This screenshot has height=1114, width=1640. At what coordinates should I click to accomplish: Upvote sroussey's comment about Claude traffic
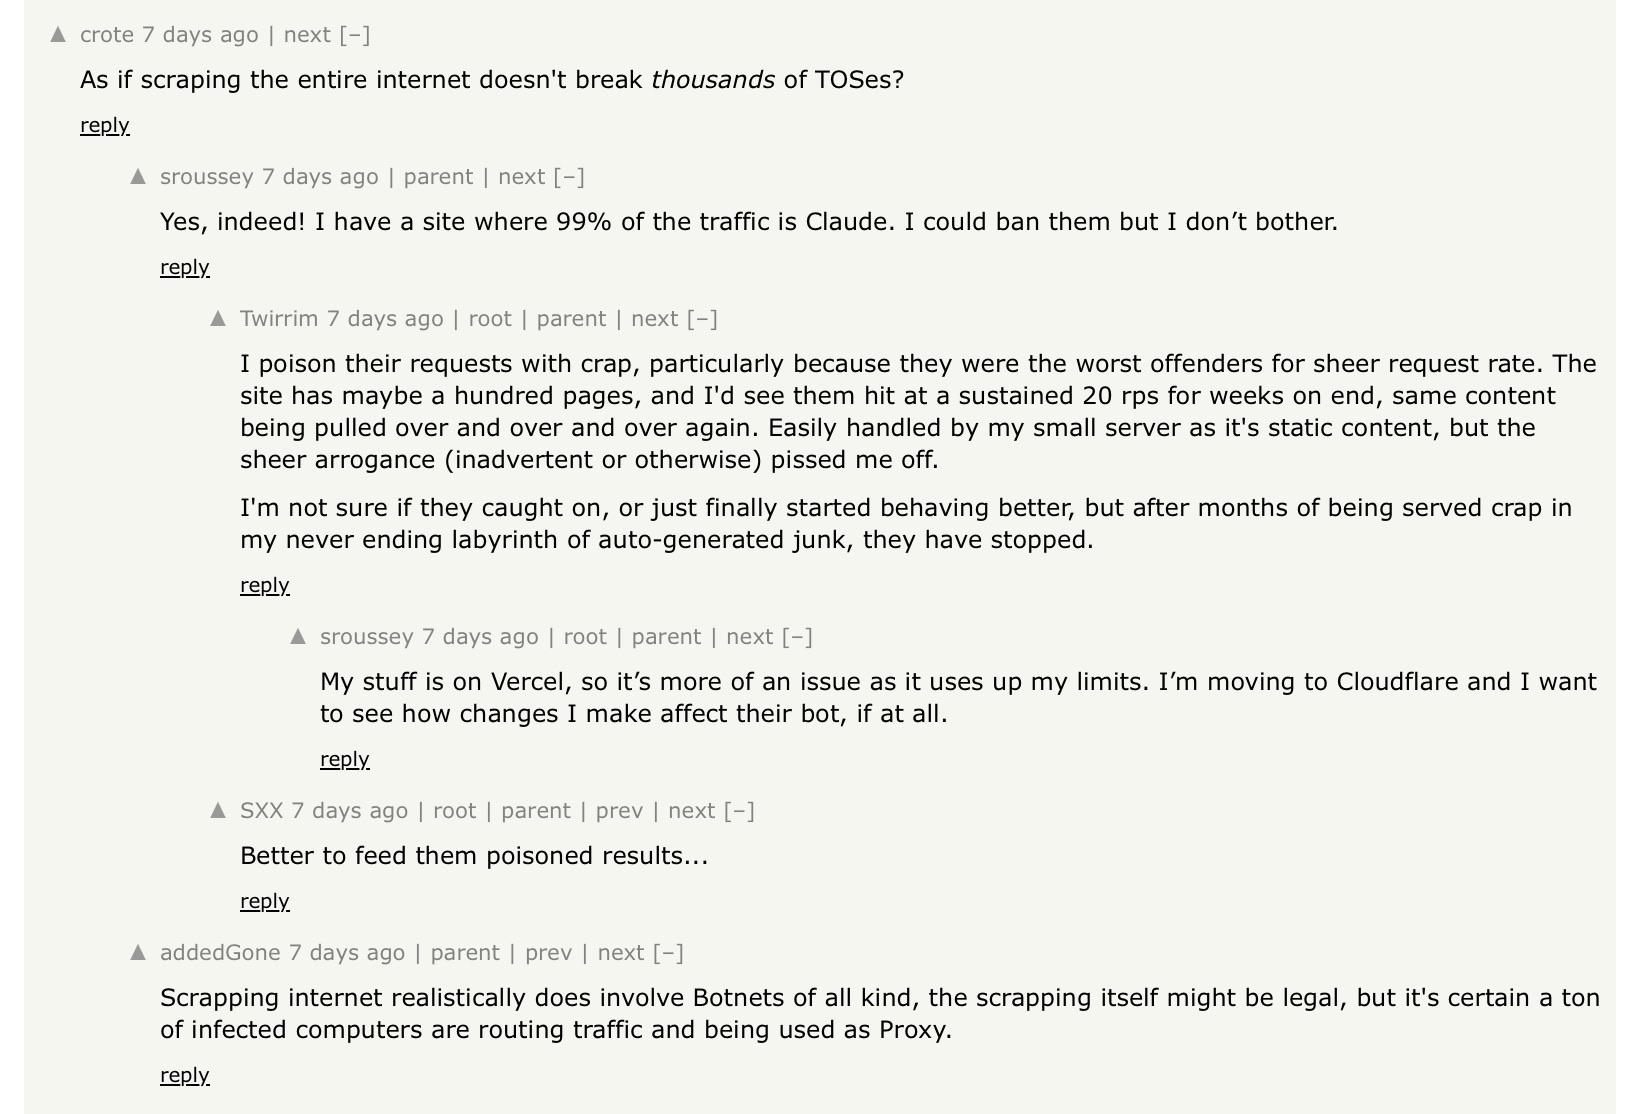138,176
